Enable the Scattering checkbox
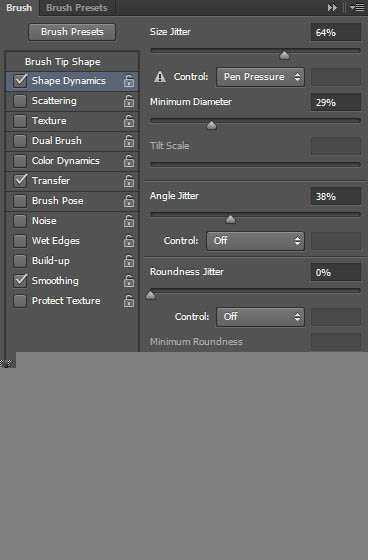Image resolution: width=368 pixels, height=560 pixels. 20,101
